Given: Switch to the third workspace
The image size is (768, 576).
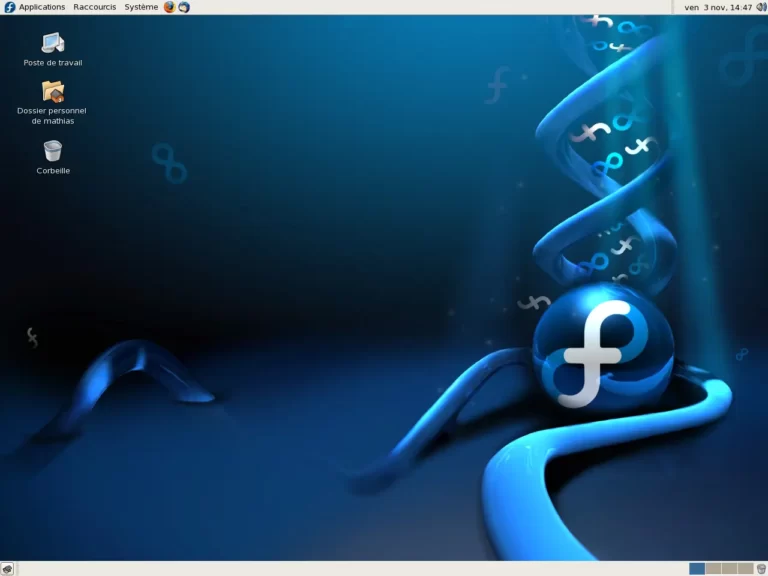Looking at the screenshot, I should pos(729,568).
